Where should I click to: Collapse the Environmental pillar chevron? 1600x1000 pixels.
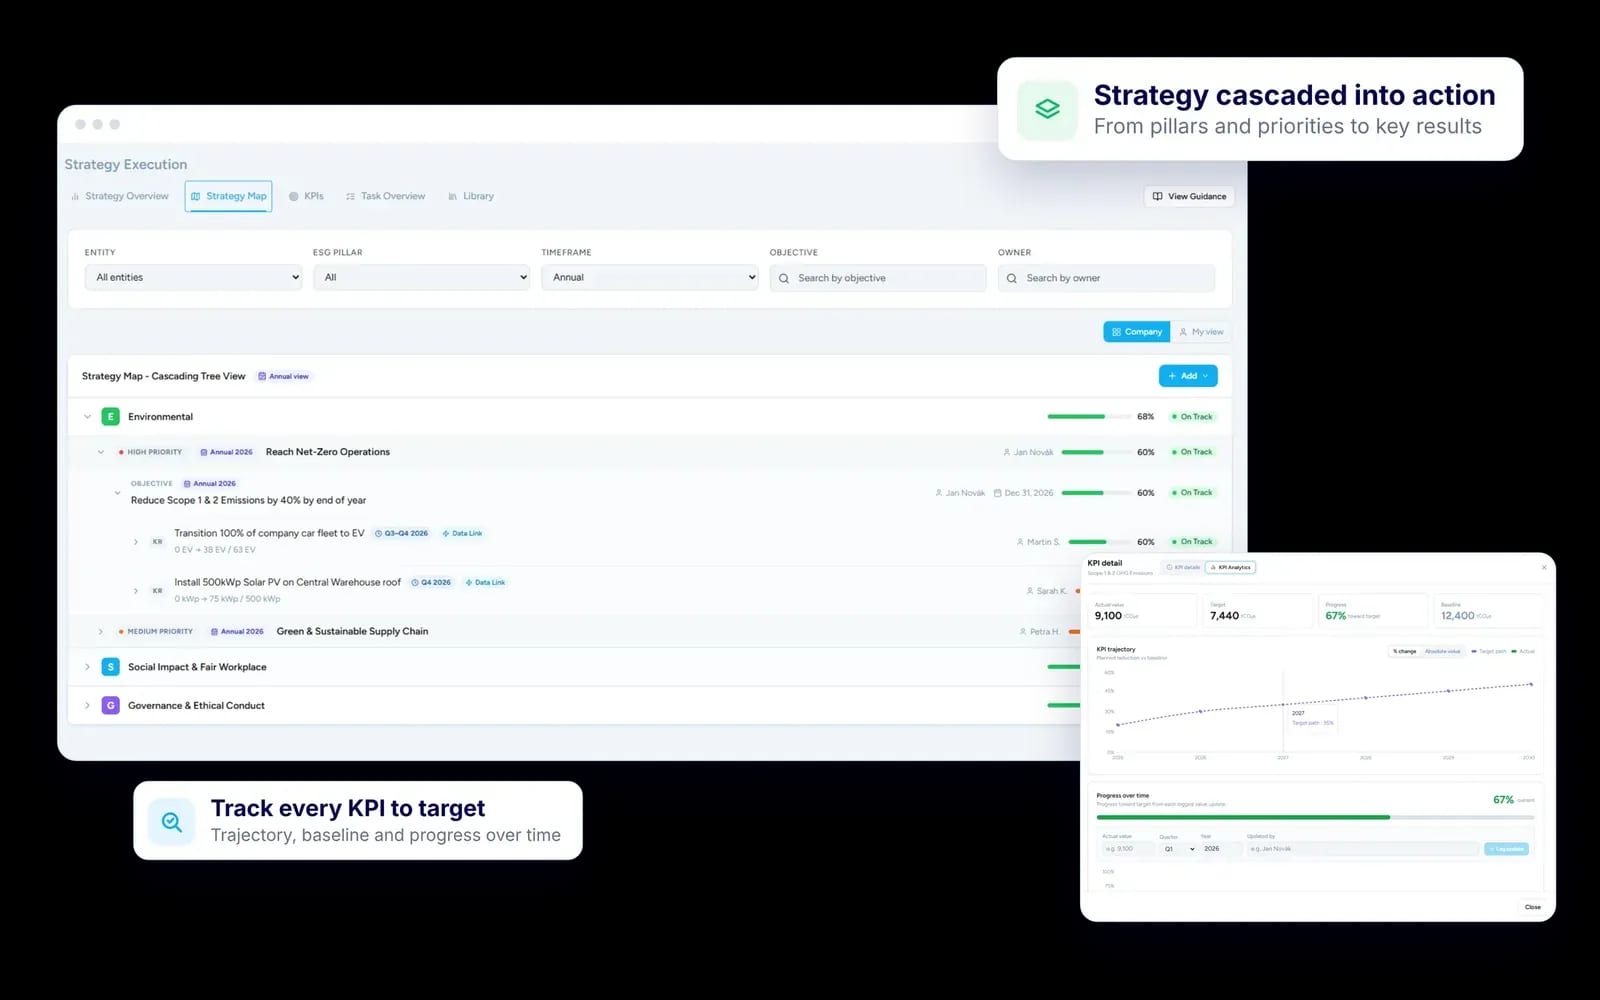(x=87, y=416)
